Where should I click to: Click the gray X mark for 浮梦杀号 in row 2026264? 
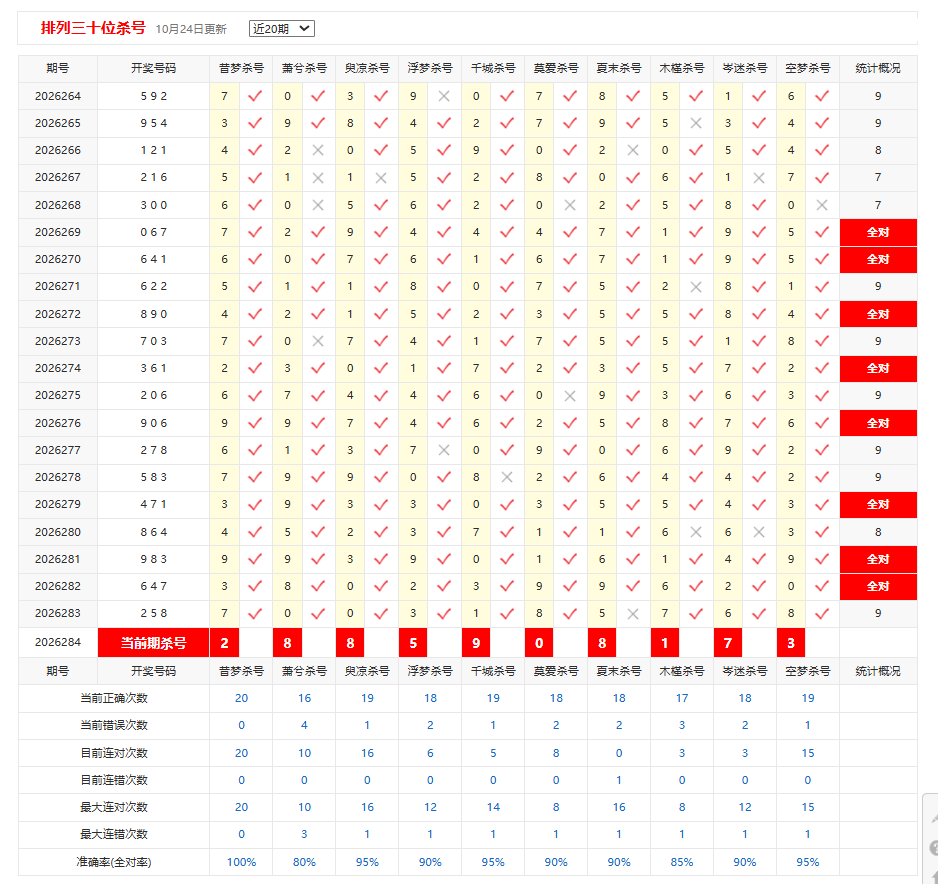pos(444,96)
